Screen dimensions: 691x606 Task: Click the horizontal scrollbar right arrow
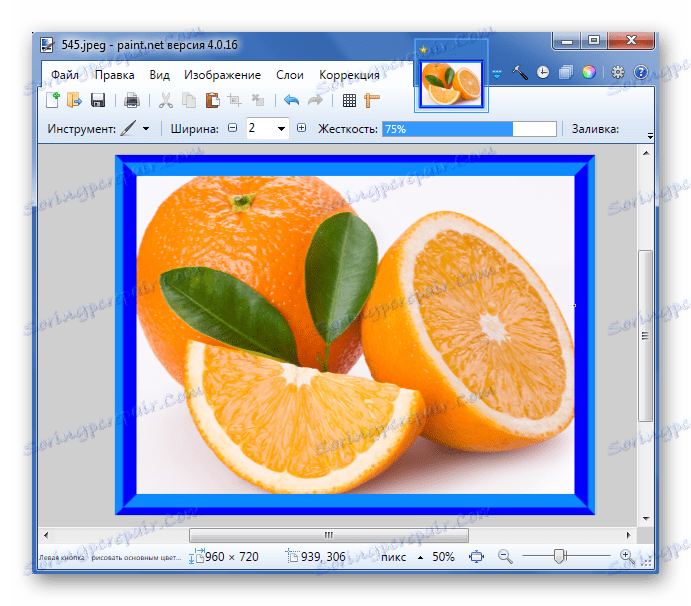pos(628,535)
